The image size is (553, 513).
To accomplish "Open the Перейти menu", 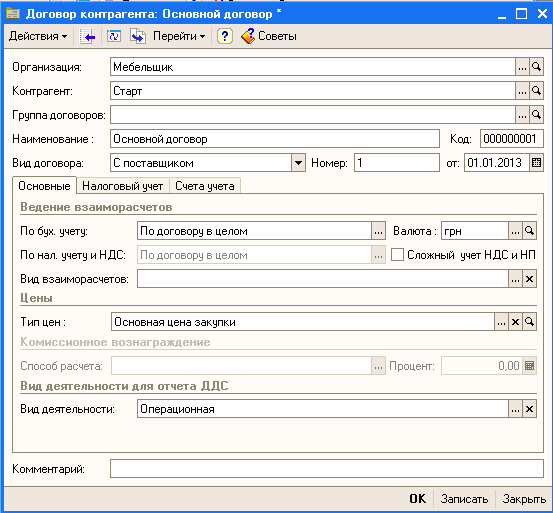I will [179, 36].
